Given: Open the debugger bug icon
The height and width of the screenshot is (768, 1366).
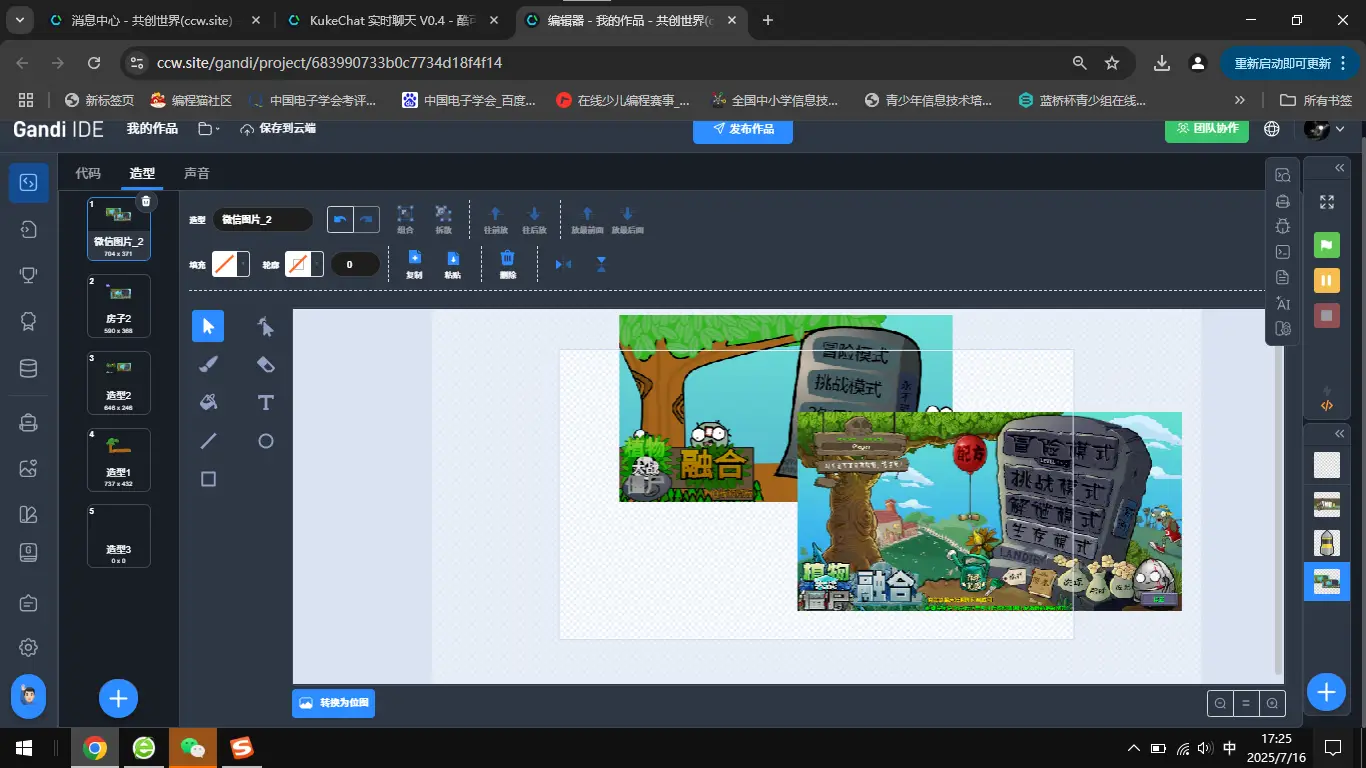Looking at the screenshot, I should tap(1283, 226).
